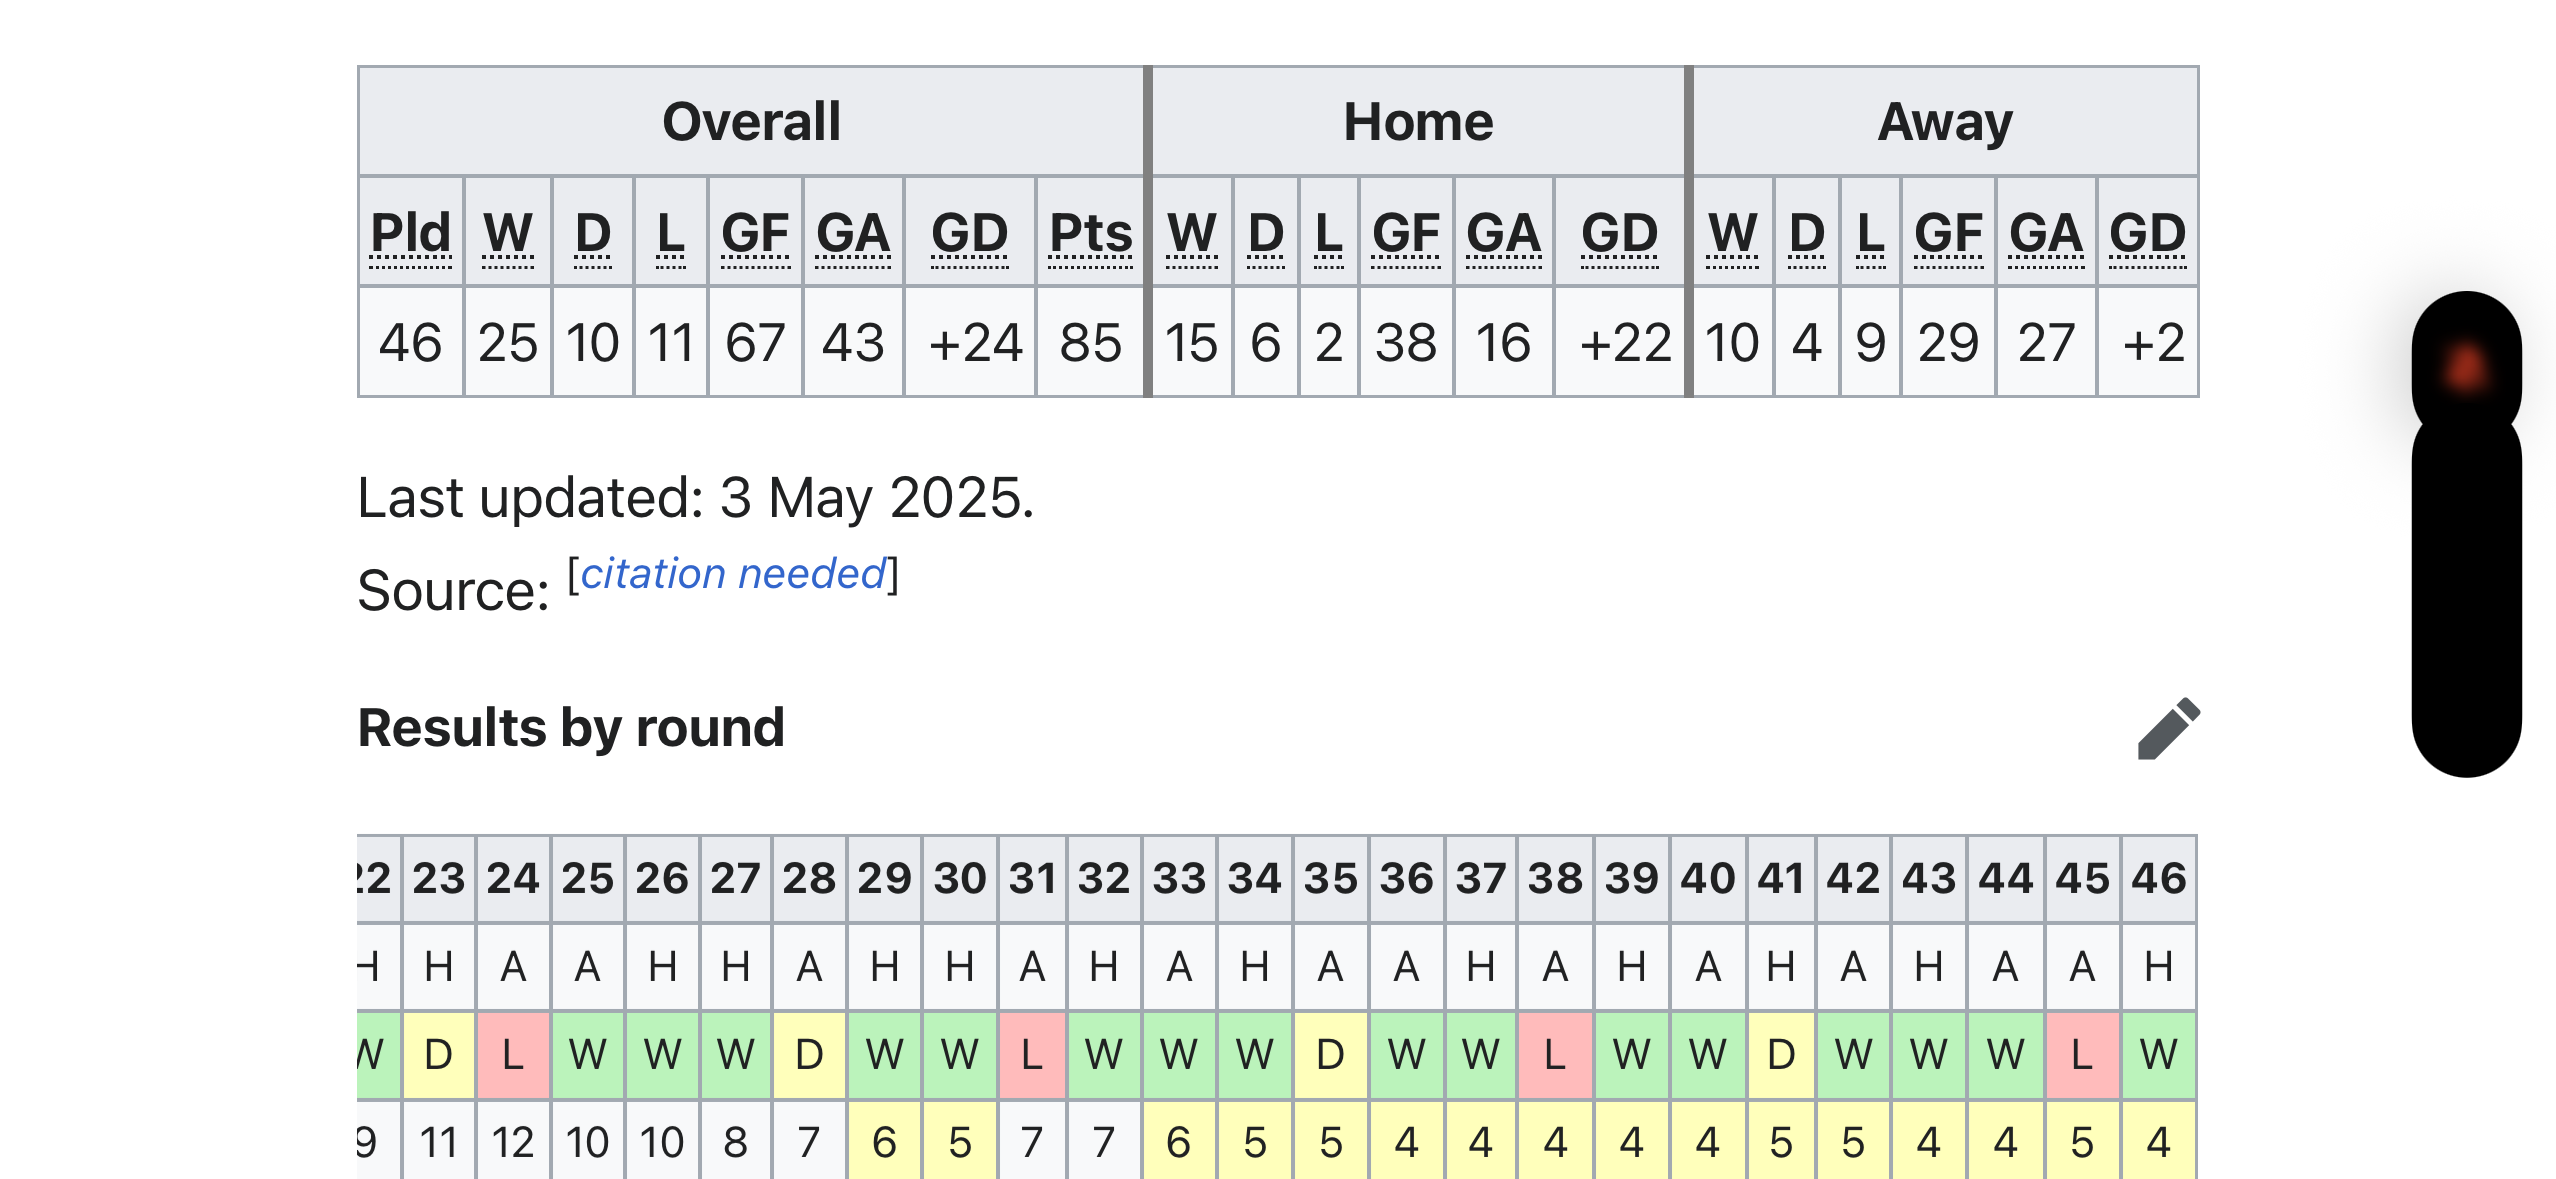Click the position 12 cell under round 24
2556x1179 pixels.
point(512,1142)
